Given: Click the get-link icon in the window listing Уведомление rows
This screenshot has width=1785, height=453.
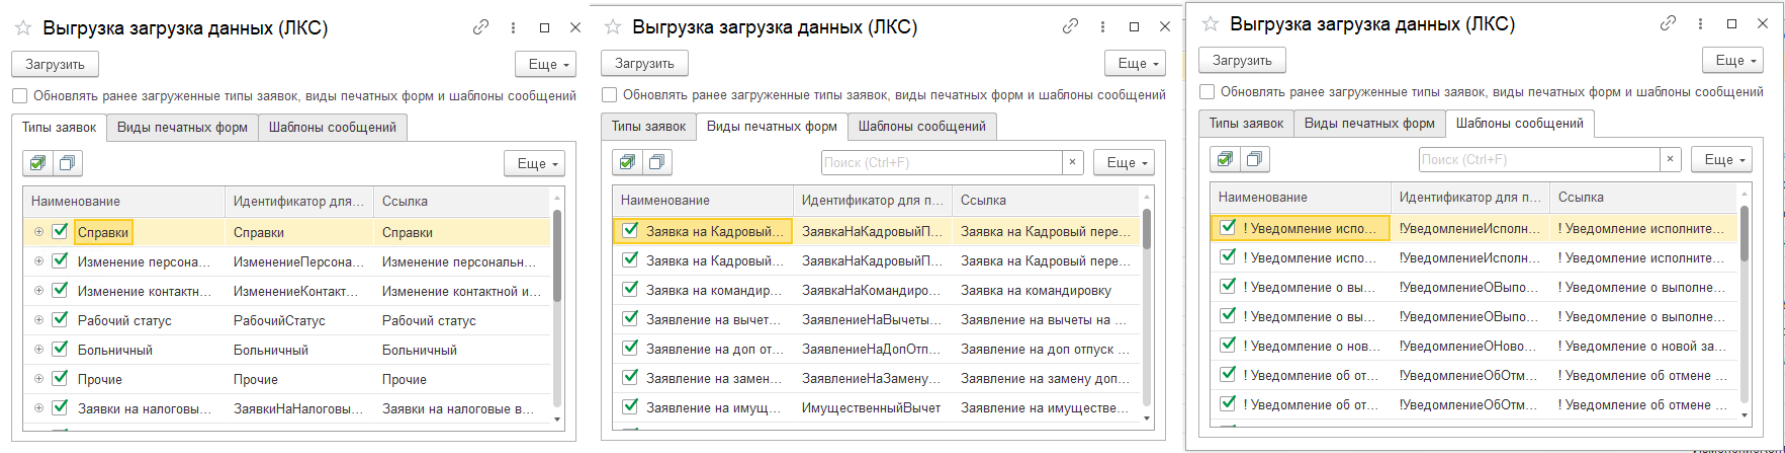Looking at the screenshot, I should 1668,23.
